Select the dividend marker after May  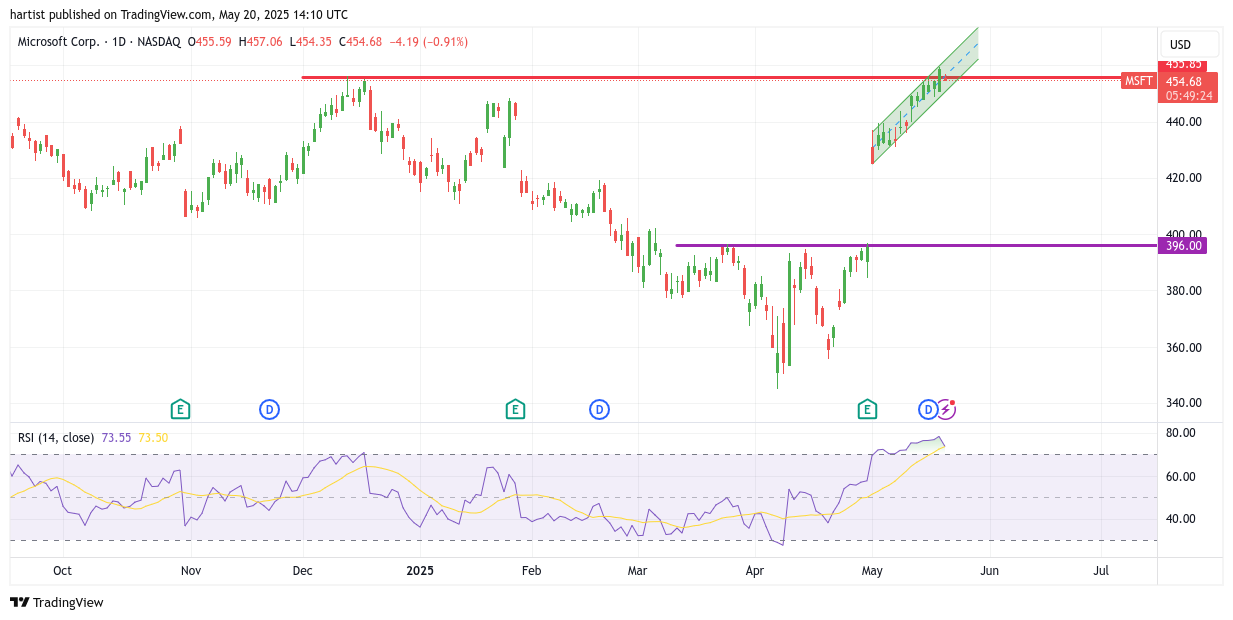coord(928,409)
